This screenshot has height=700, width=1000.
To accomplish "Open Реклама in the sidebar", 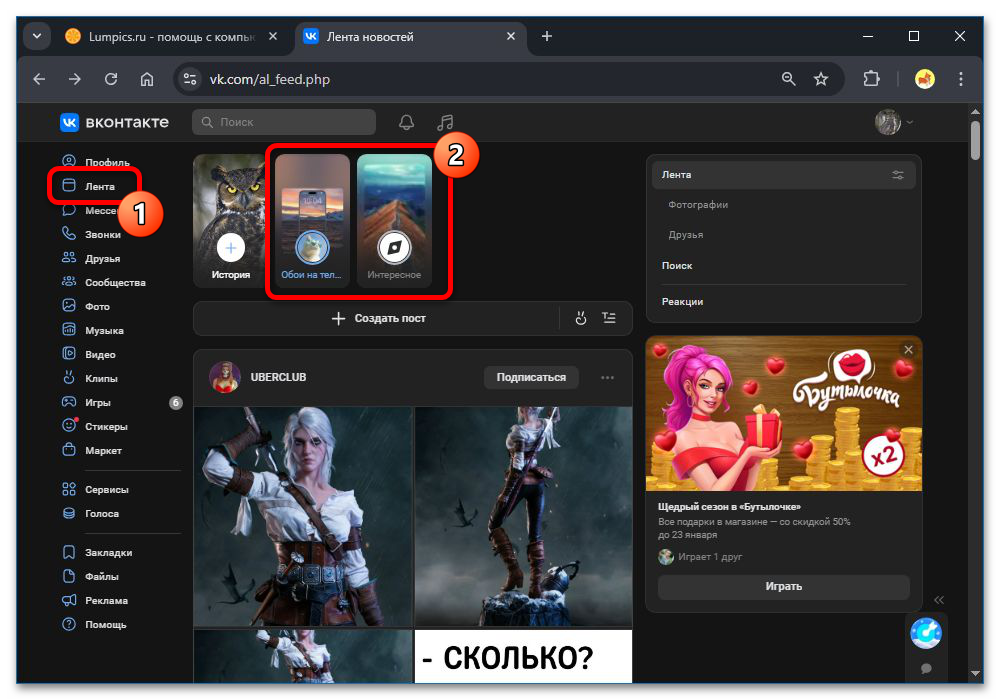I will [x=96, y=601].
